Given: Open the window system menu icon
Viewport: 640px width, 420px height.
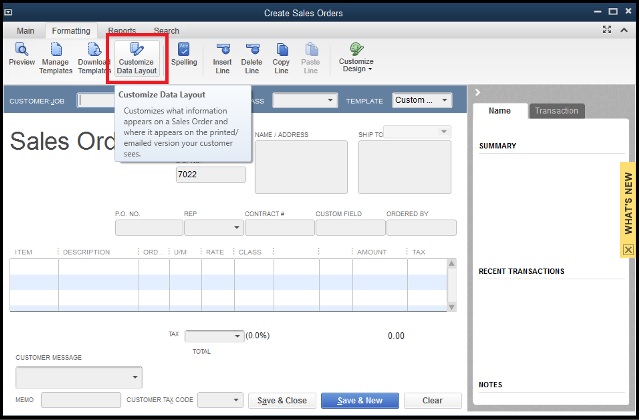Looking at the screenshot, I should 8,12.
